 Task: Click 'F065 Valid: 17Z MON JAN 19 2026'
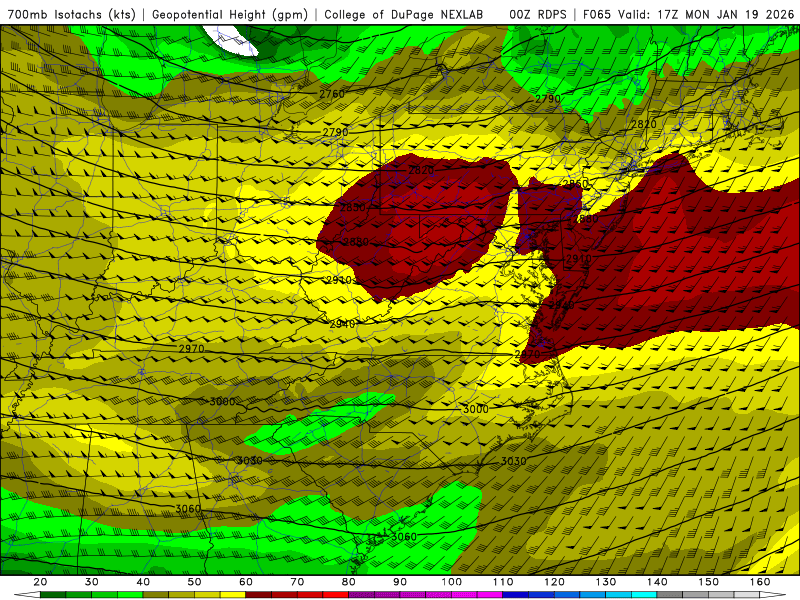pyautogui.click(x=688, y=15)
